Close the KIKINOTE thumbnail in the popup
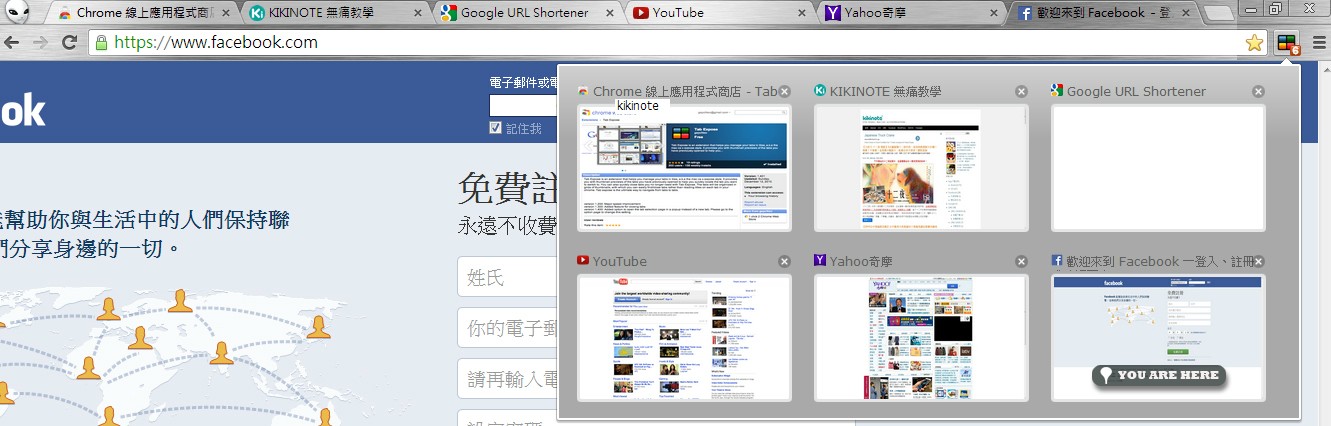This screenshot has height=426, width=1331. [1021, 91]
